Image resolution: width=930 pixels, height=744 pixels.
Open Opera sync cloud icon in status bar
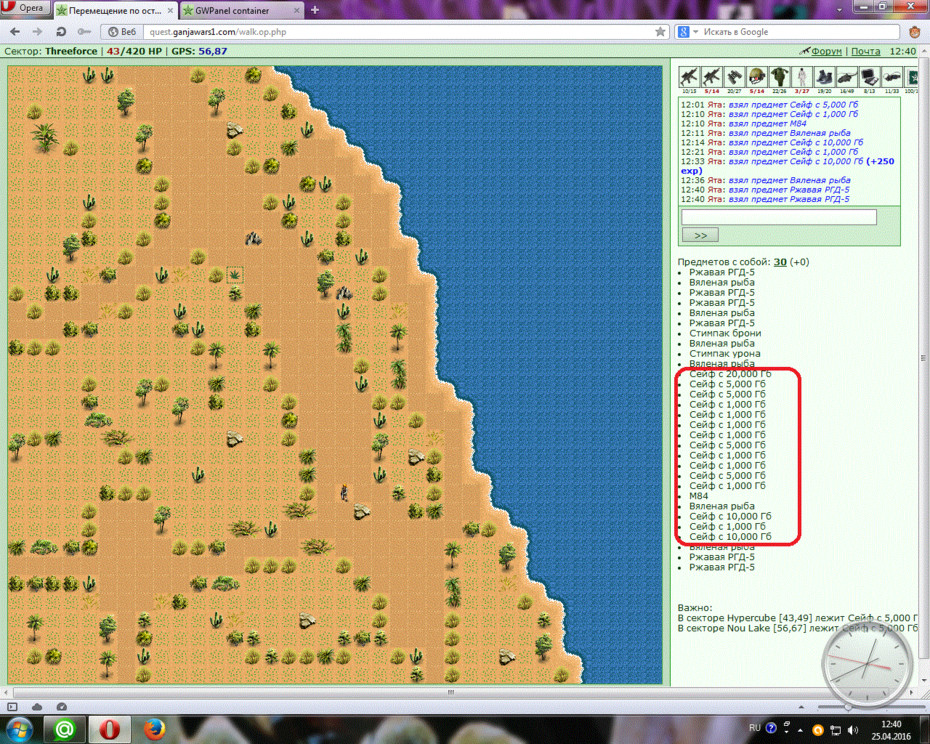click(37, 707)
